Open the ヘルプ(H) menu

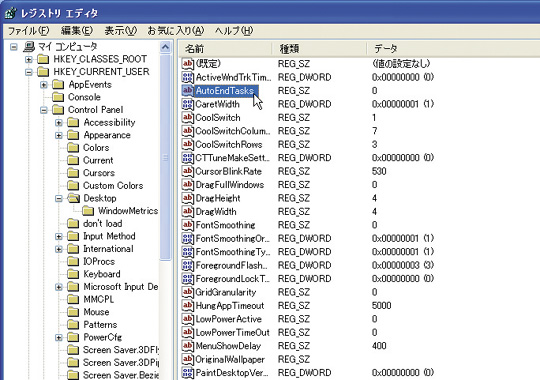(x=234, y=31)
